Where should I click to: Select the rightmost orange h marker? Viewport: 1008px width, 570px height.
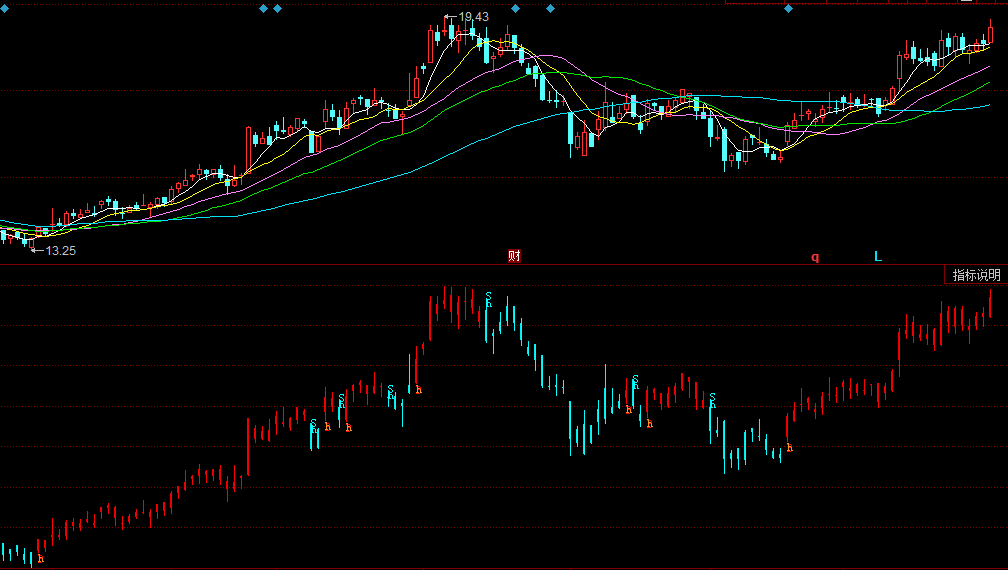(789, 448)
